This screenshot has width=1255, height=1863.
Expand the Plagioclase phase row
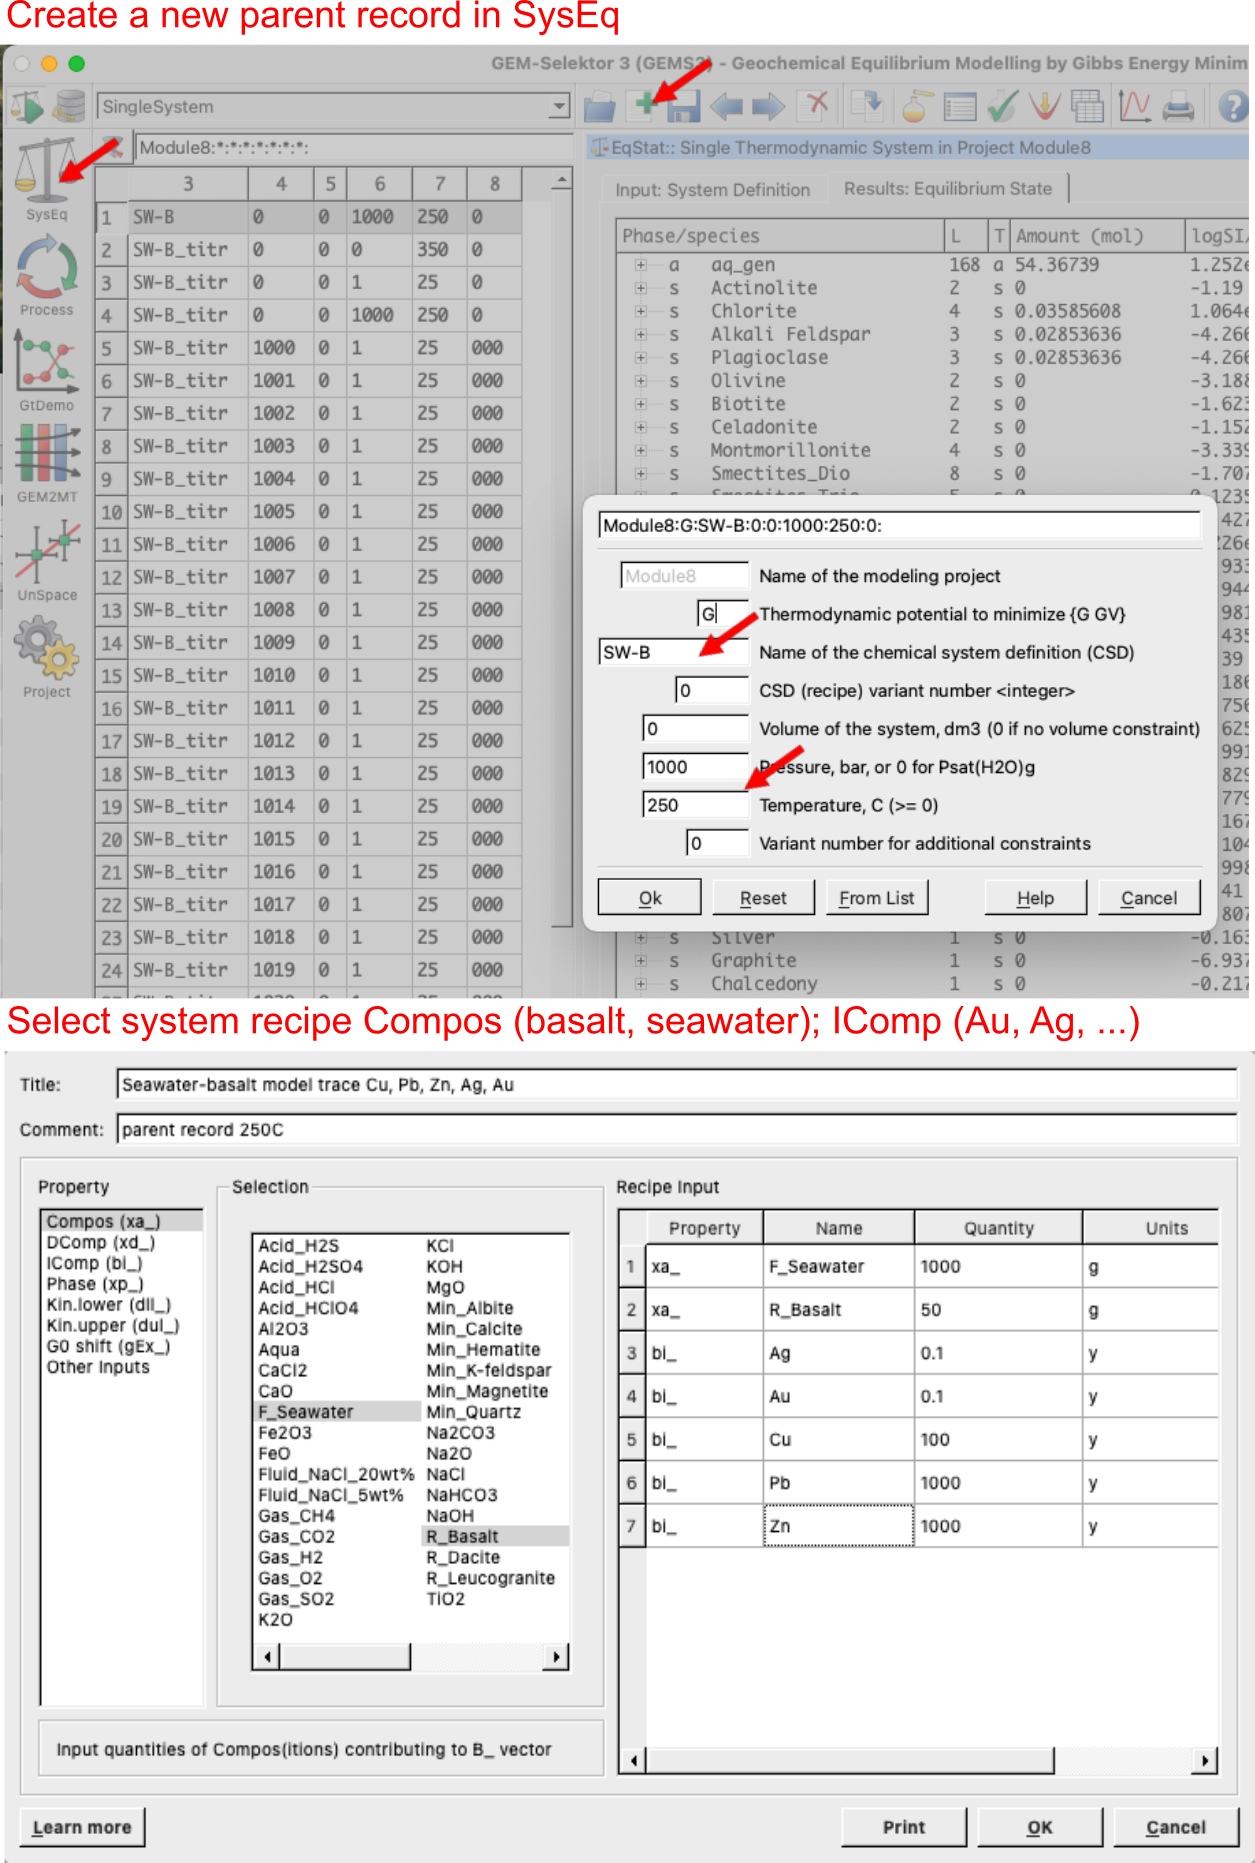point(640,357)
